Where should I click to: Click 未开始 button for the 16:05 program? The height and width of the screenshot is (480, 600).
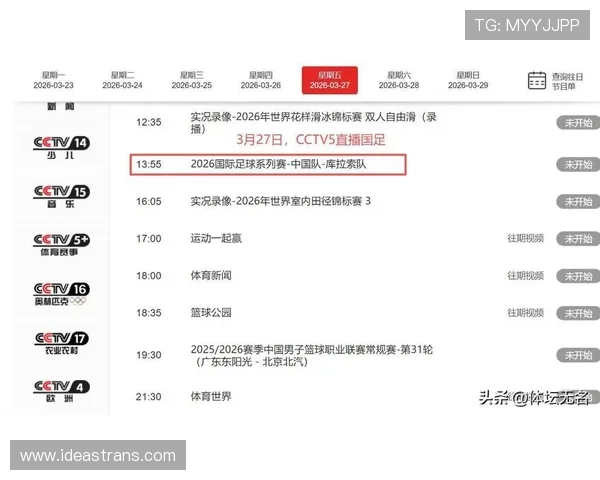tap(578, 201)
